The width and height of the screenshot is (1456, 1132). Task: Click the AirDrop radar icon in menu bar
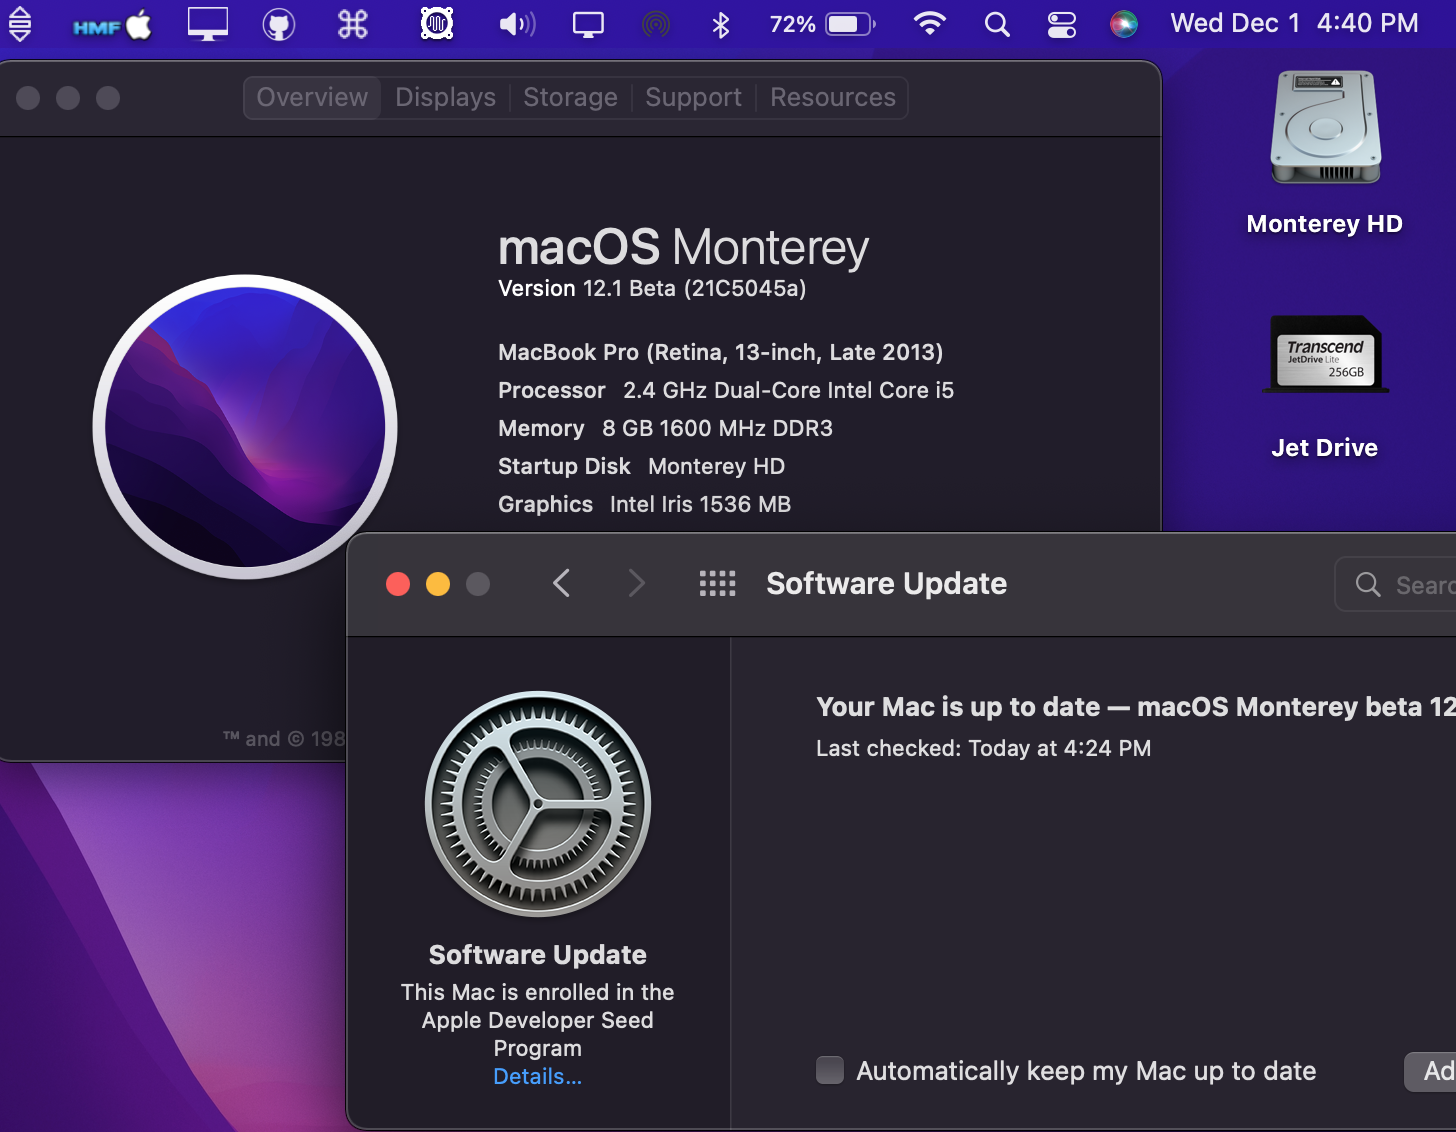coord(656,24)
